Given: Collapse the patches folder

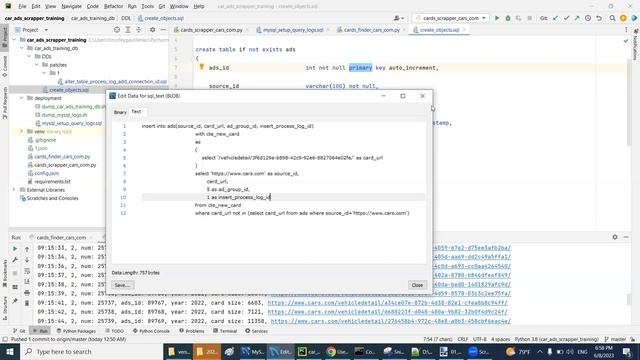Looking at the screenshot, I should pyautogui.click(x=37, y=65).
